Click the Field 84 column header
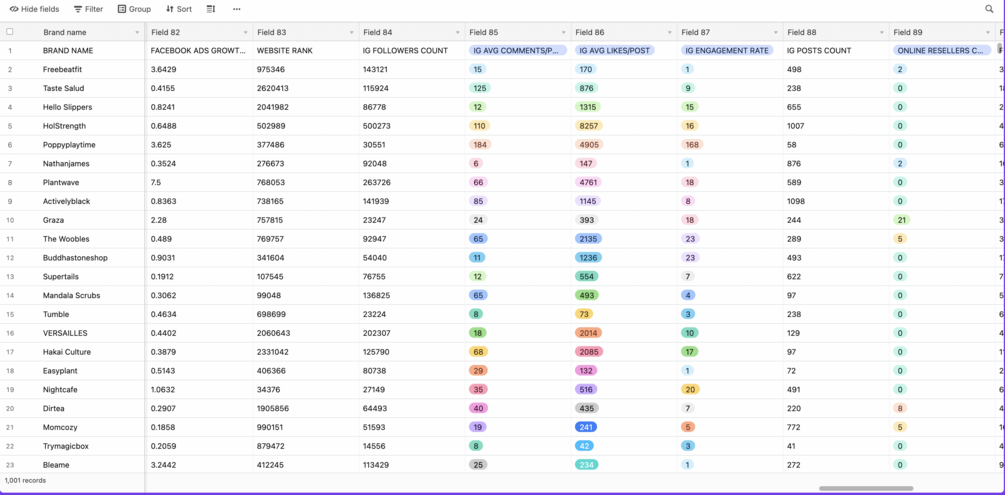 [412, 32]
